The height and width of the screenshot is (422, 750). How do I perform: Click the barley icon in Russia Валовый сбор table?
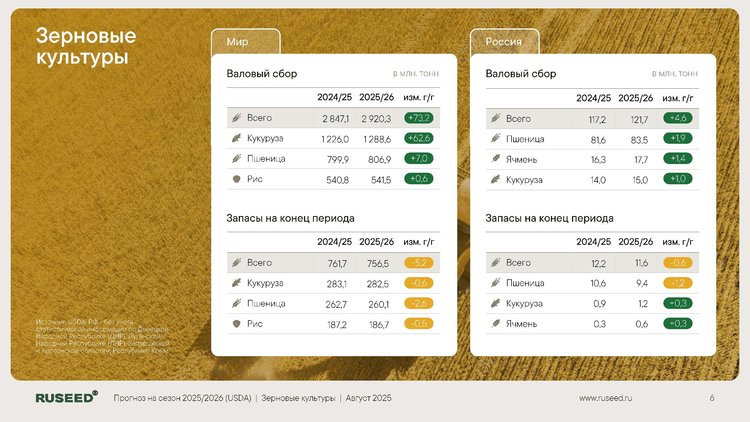click(494, 159)
